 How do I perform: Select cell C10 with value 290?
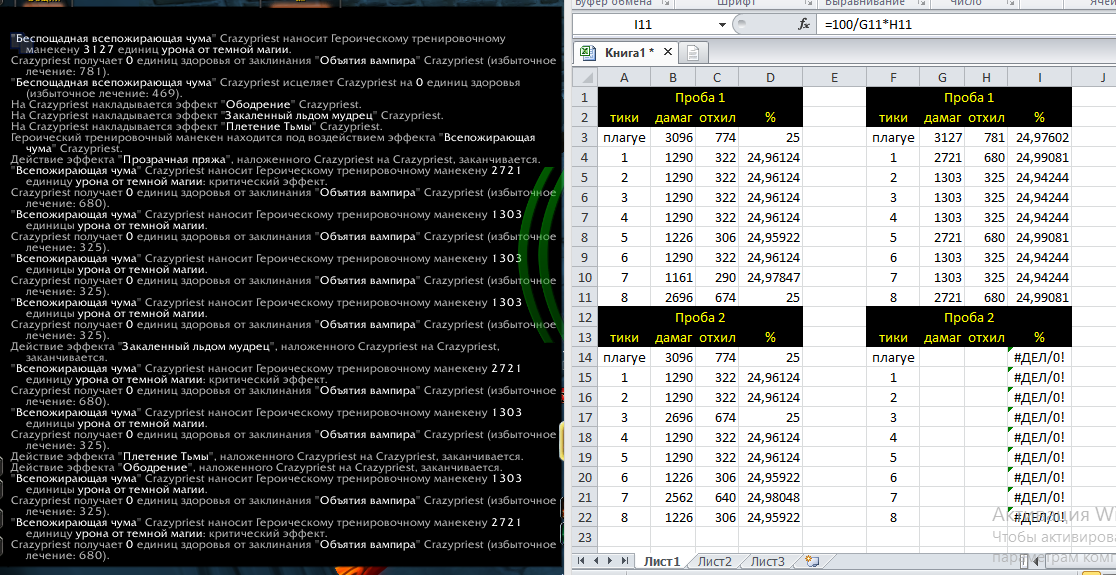717,277
